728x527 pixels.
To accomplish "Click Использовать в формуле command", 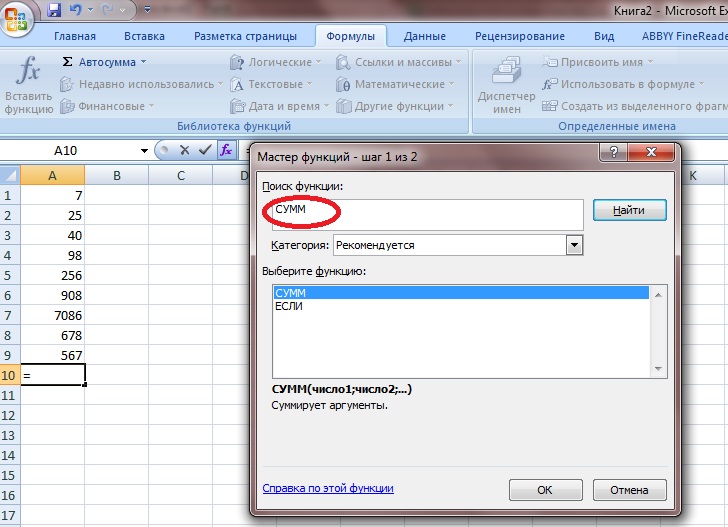I will tap(623, 85).
